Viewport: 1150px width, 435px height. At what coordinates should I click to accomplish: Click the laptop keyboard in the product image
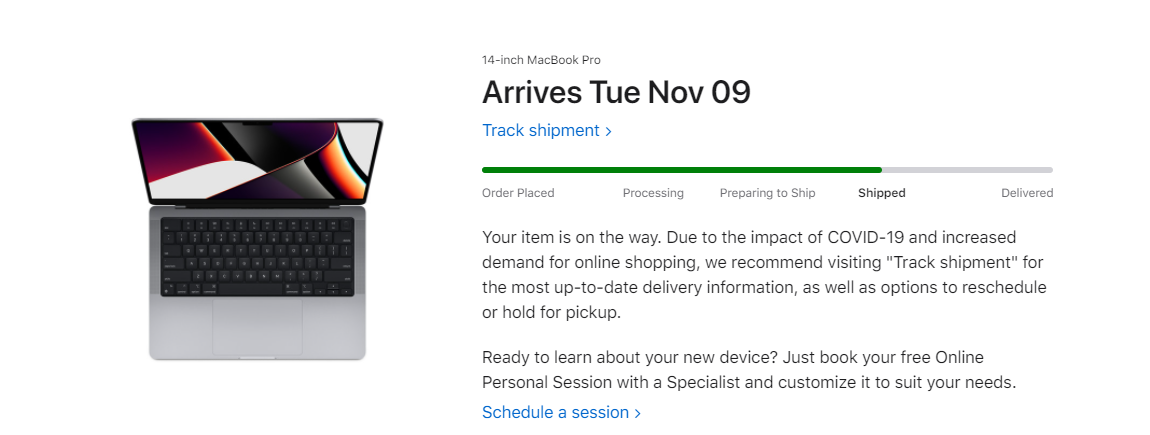257,256
